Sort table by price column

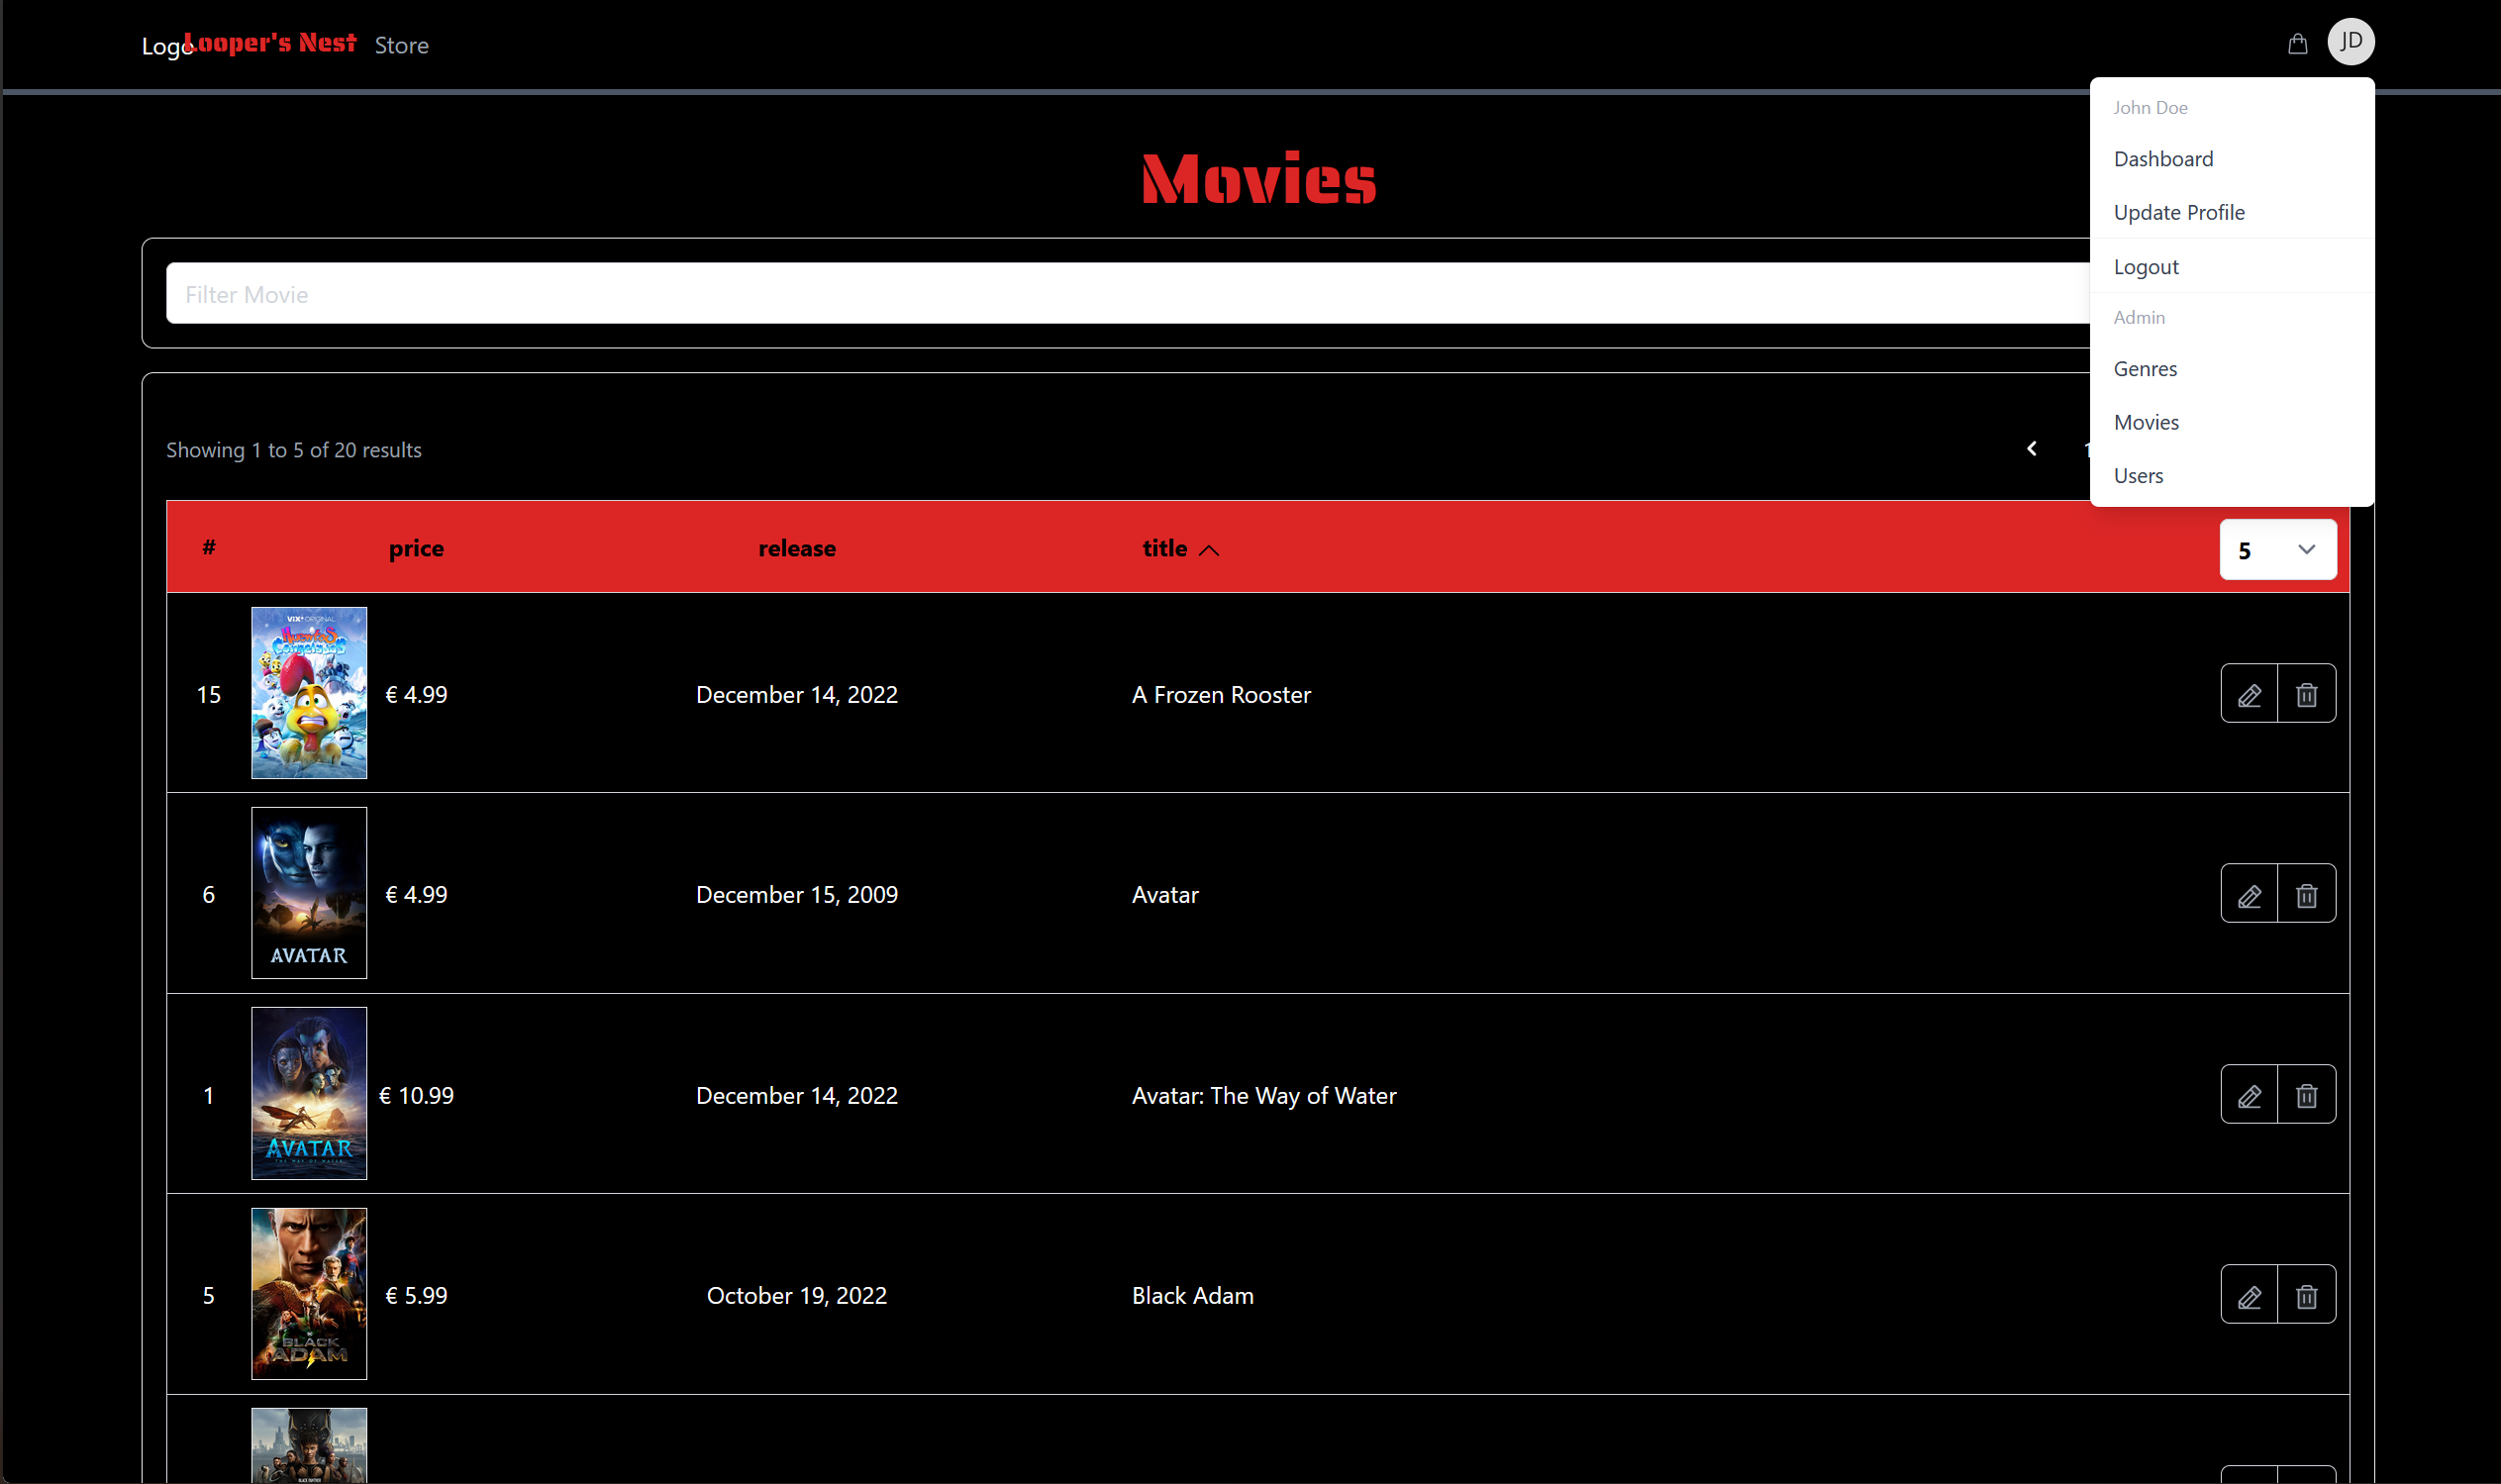[x=416, y=549]
